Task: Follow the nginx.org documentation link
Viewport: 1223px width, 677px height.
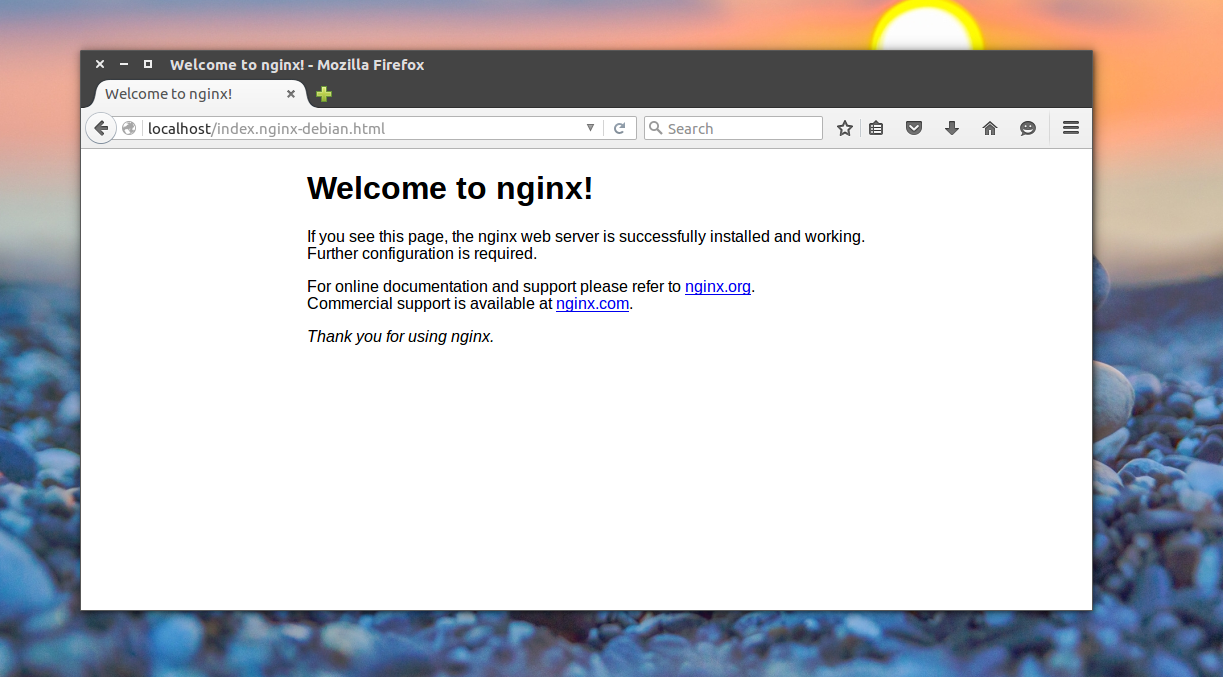Action: [x=717, y=287]
